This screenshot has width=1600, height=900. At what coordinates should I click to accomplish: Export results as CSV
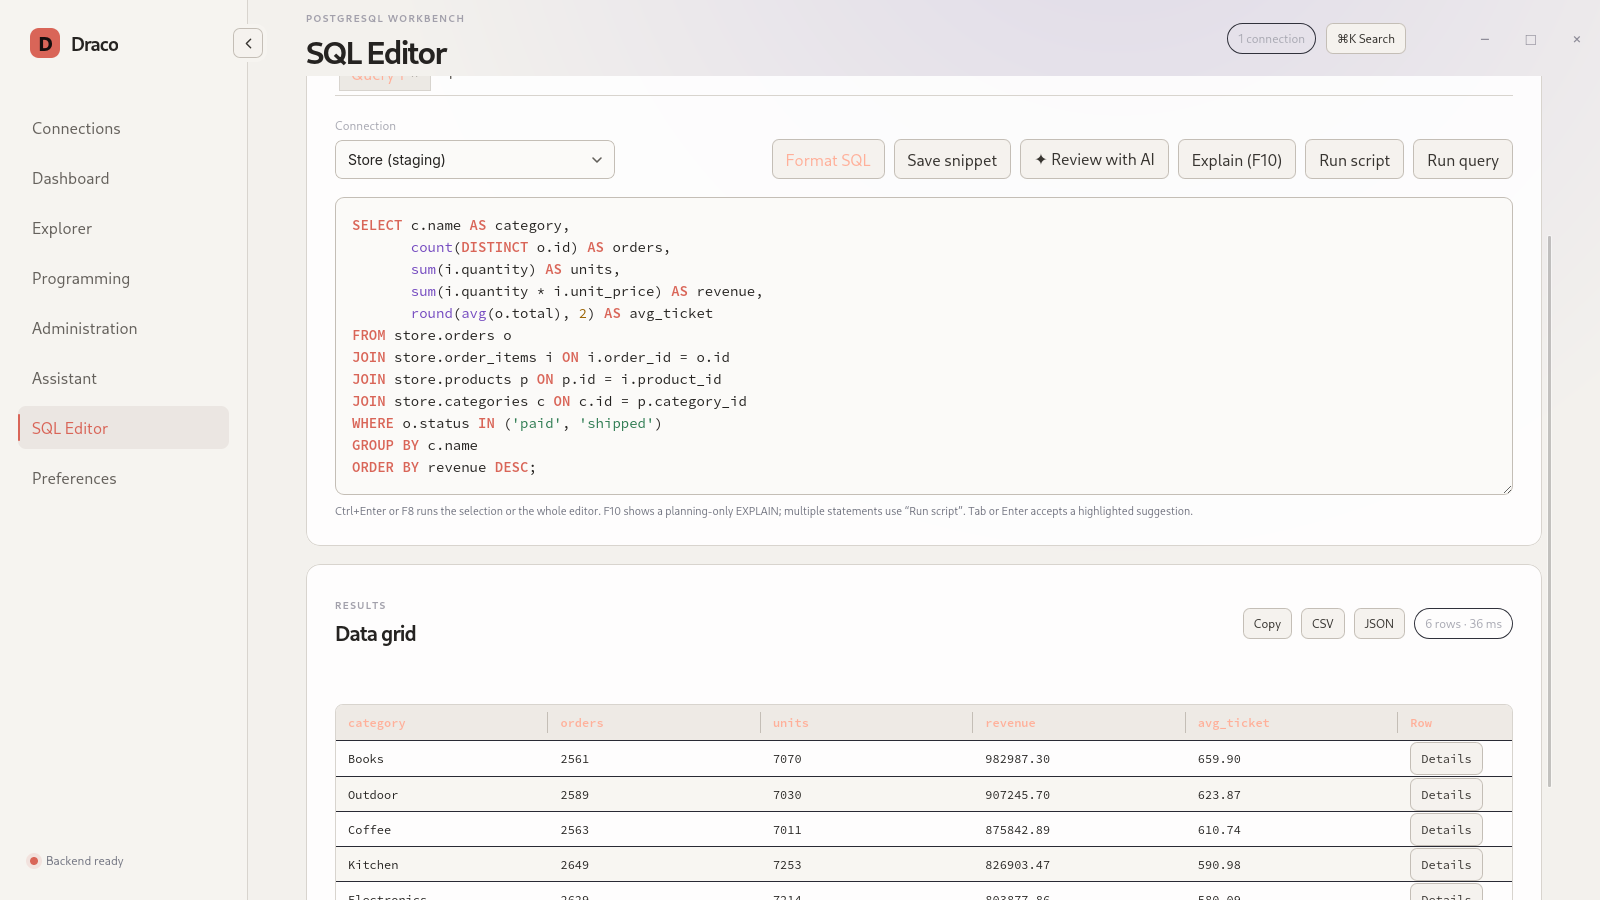(1322, 624)
